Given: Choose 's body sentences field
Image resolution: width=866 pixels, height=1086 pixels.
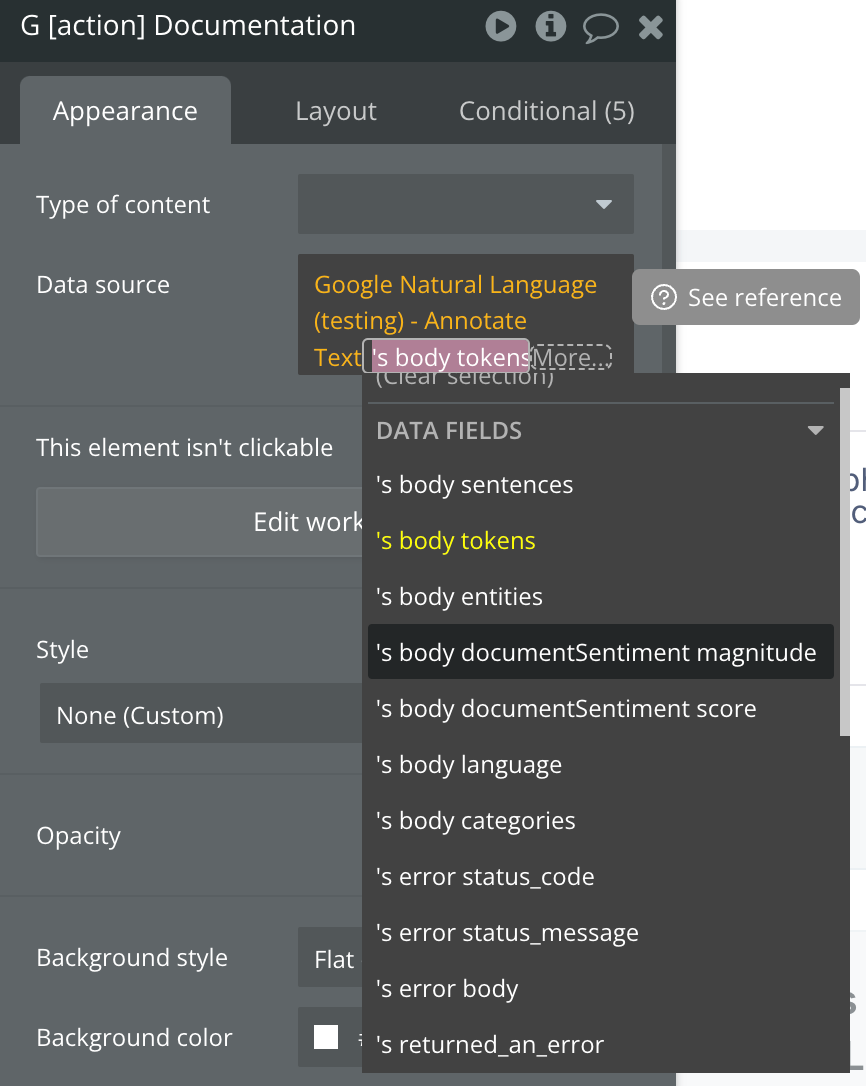Looking at the screenshot, I should 601,485.
